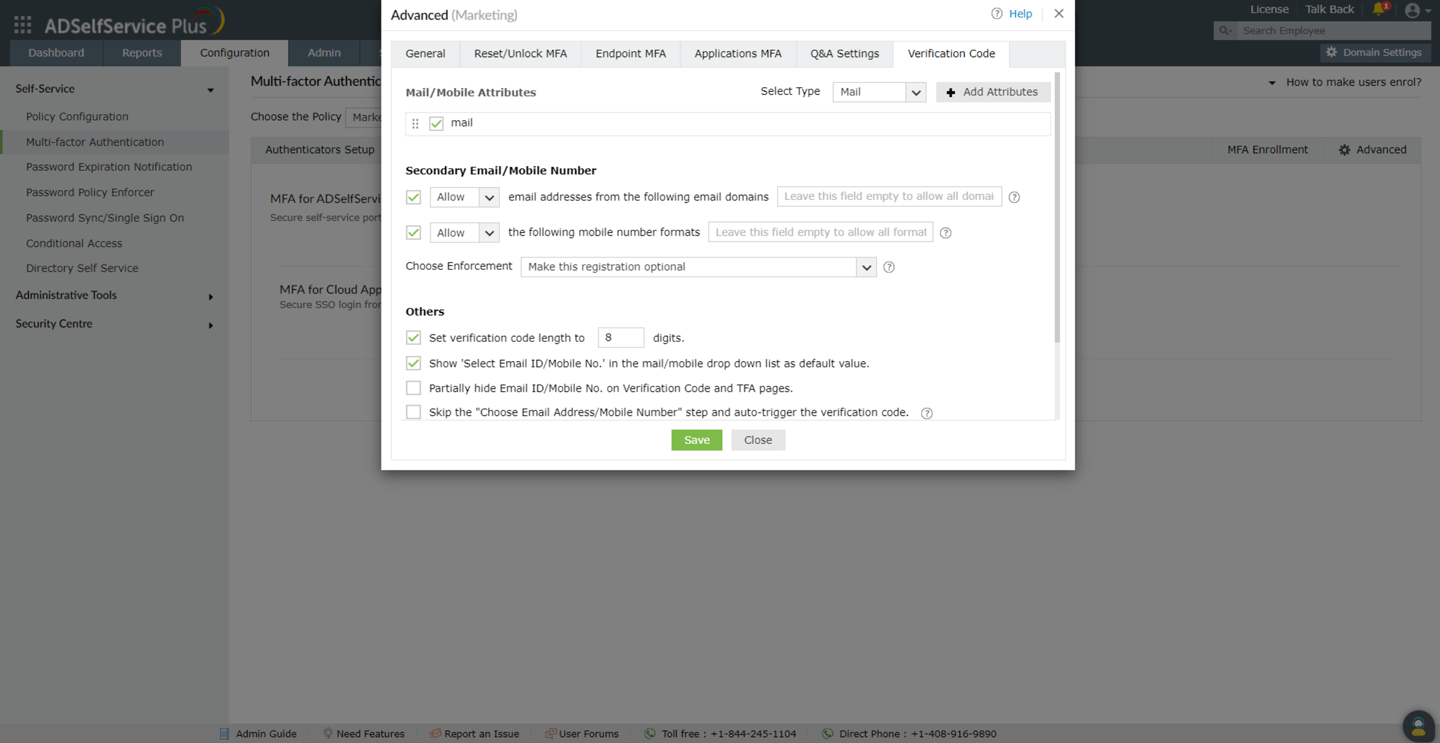
Task: Open the Help link in dialog header
Action: point(1020,14)
